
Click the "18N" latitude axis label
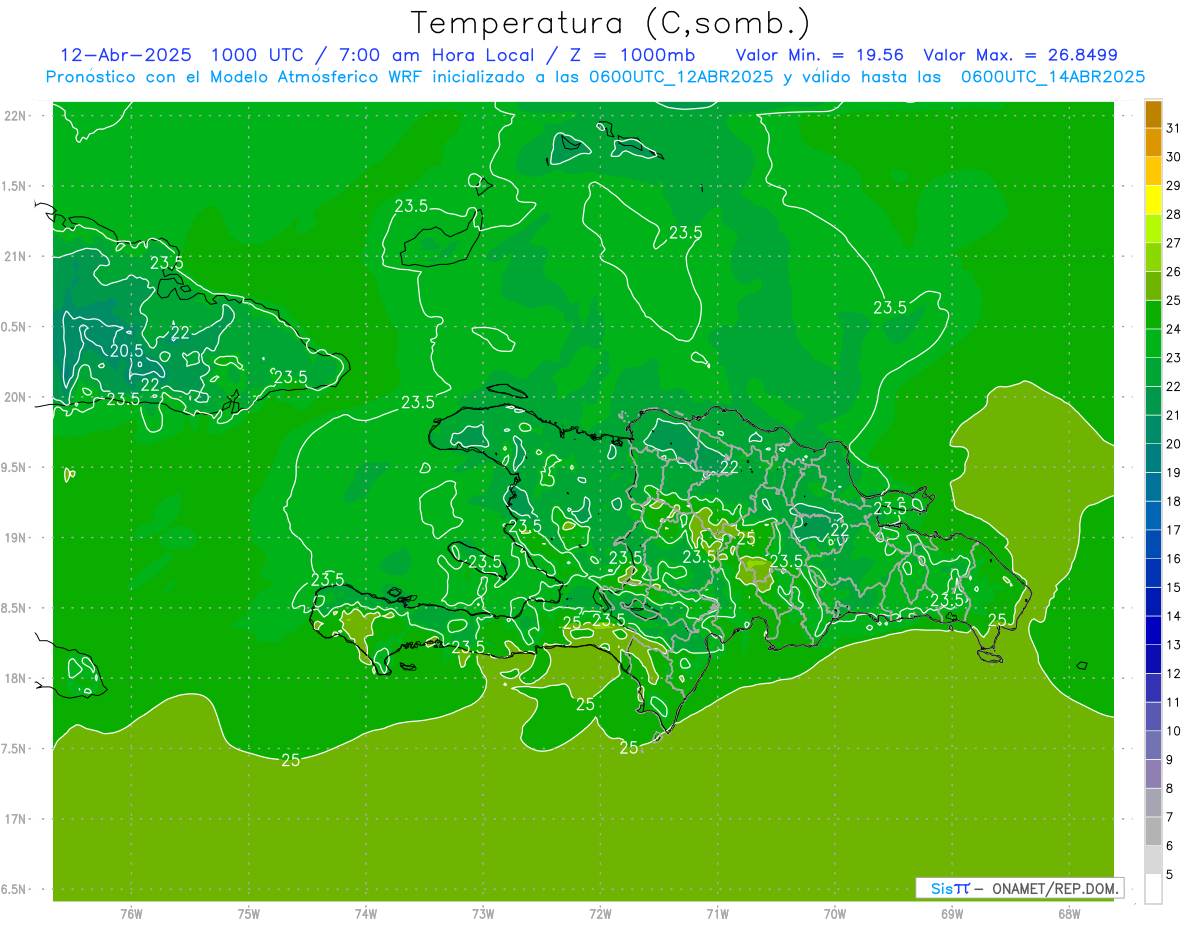(x=15, y=679)
